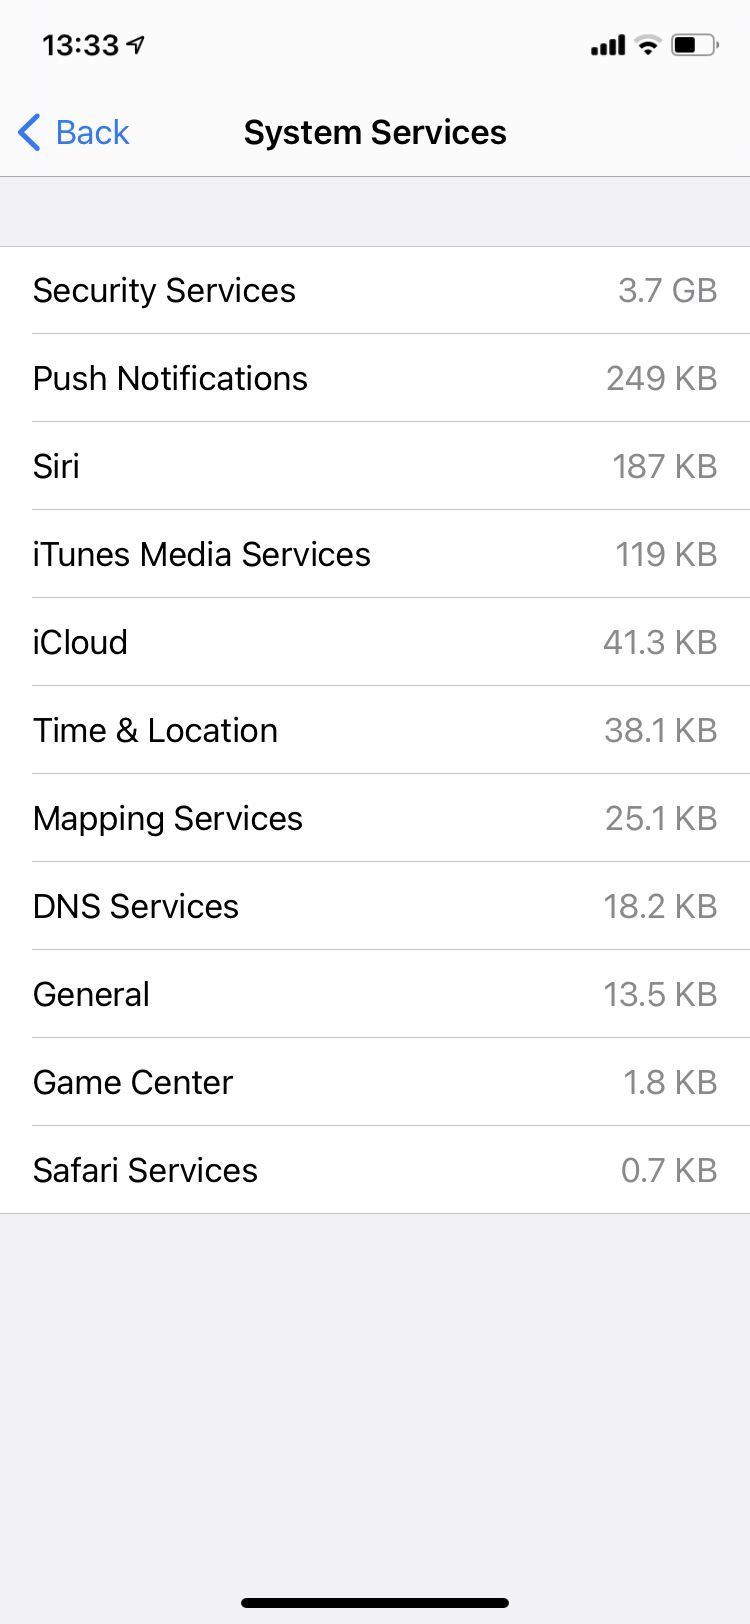Select the DNS Services entry

point(375,906)
